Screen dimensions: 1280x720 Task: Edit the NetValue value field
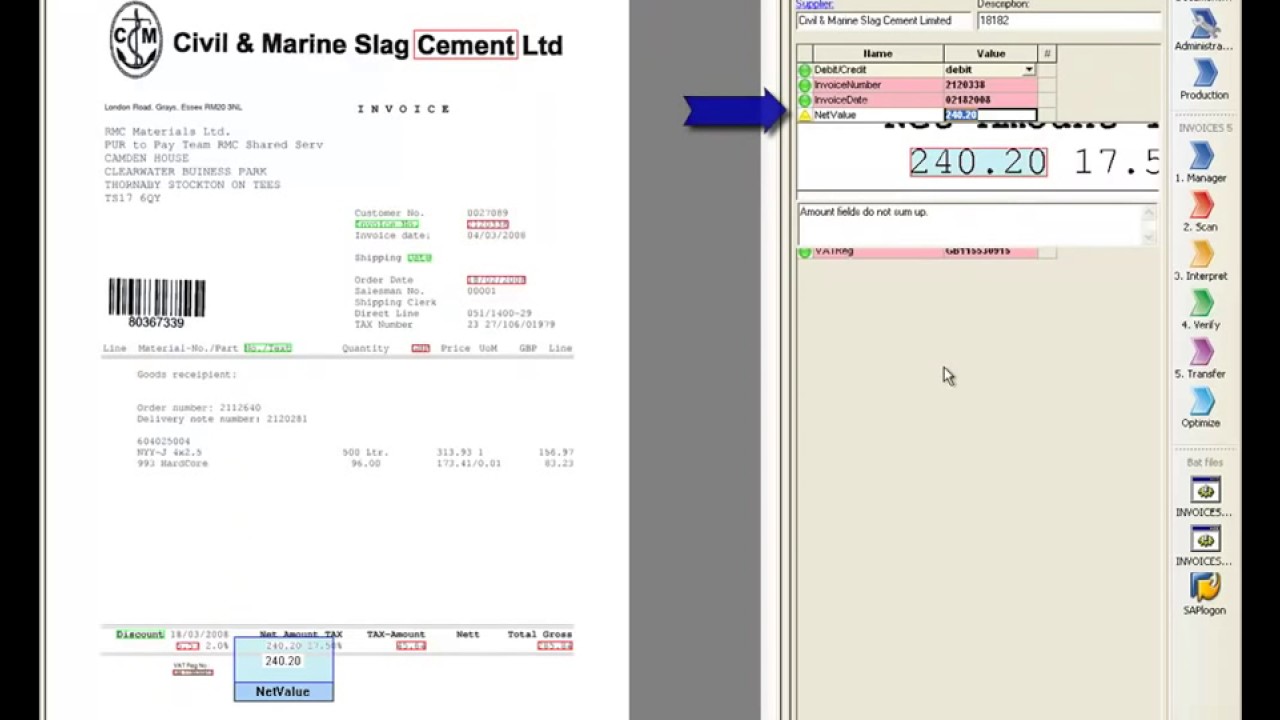(990, 115)
